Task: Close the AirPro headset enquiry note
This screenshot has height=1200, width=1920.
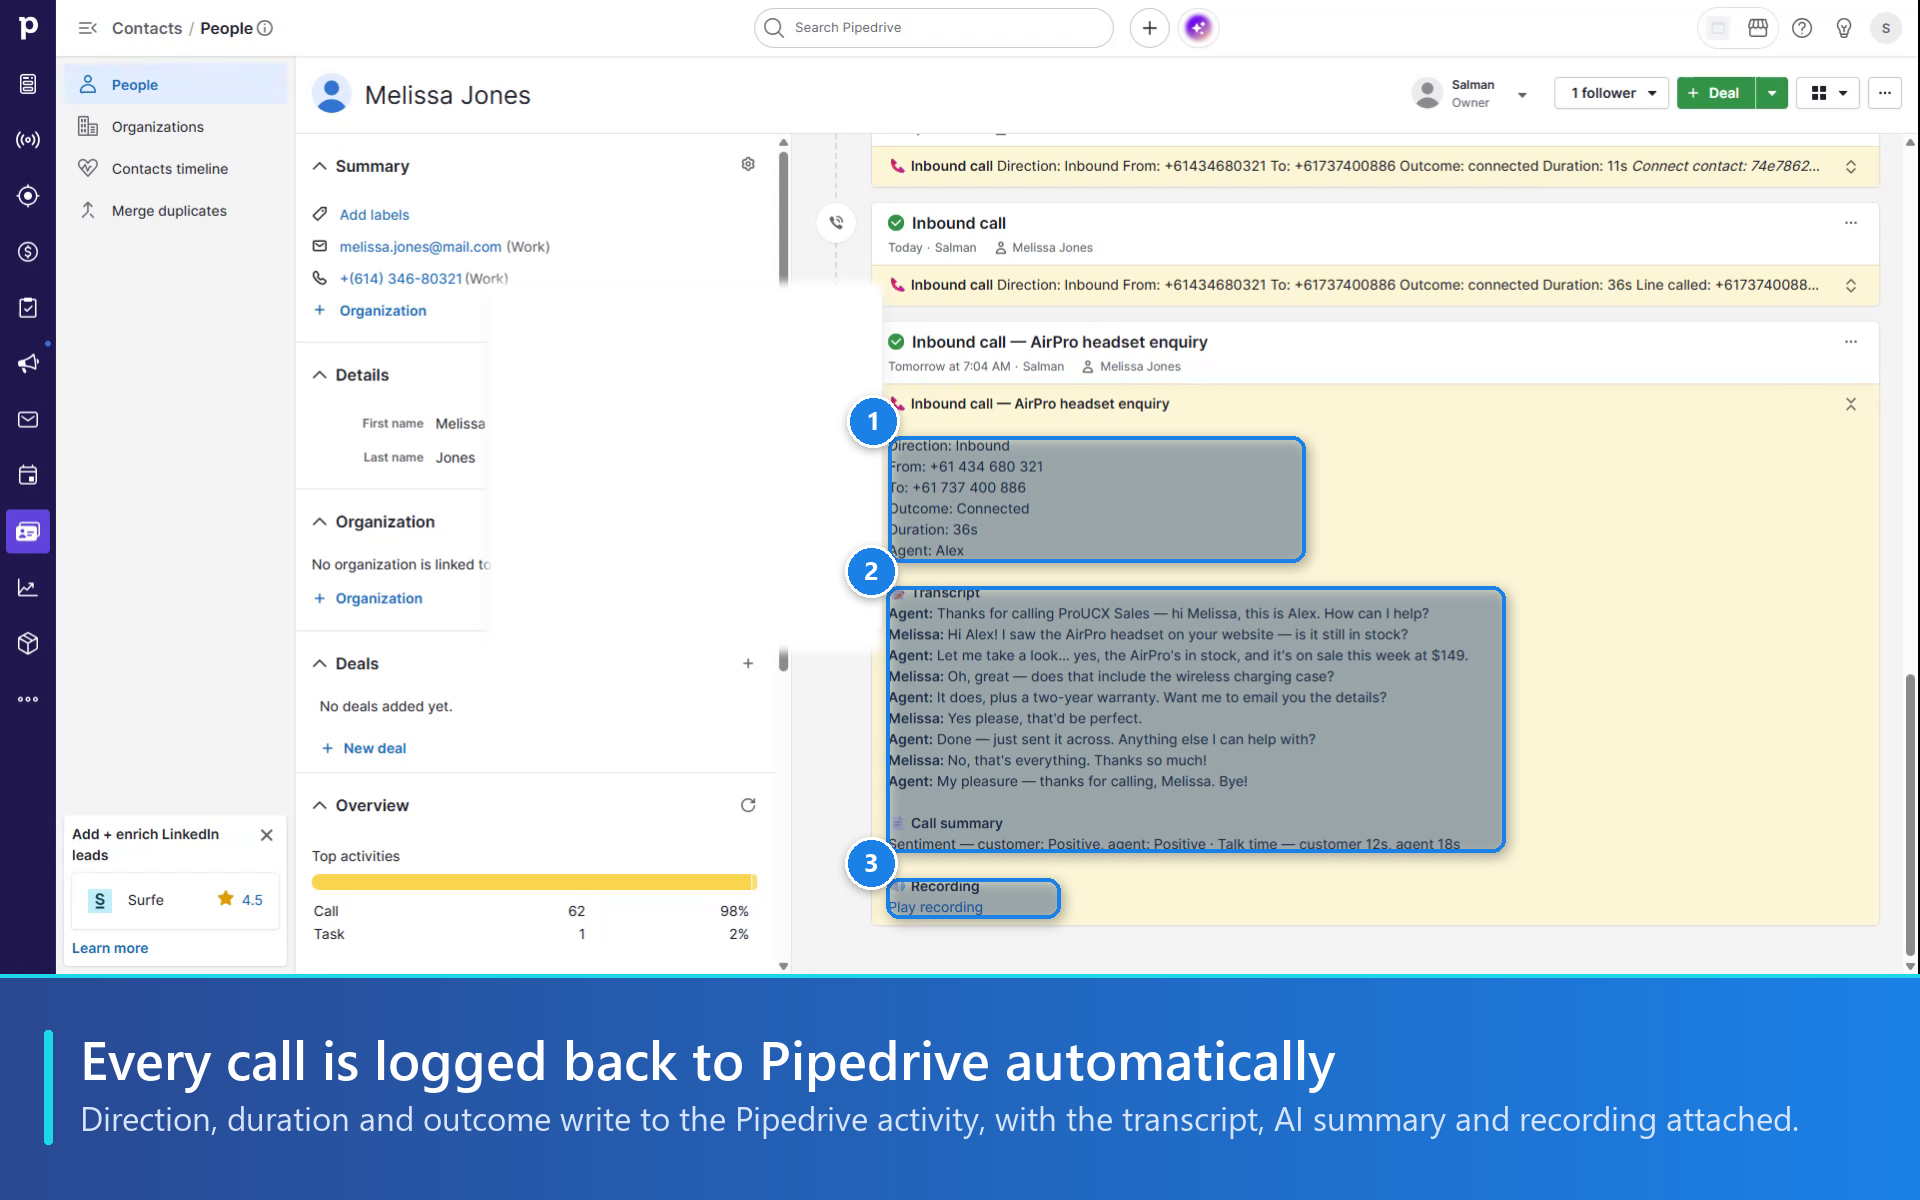Action: [1851, 404]
